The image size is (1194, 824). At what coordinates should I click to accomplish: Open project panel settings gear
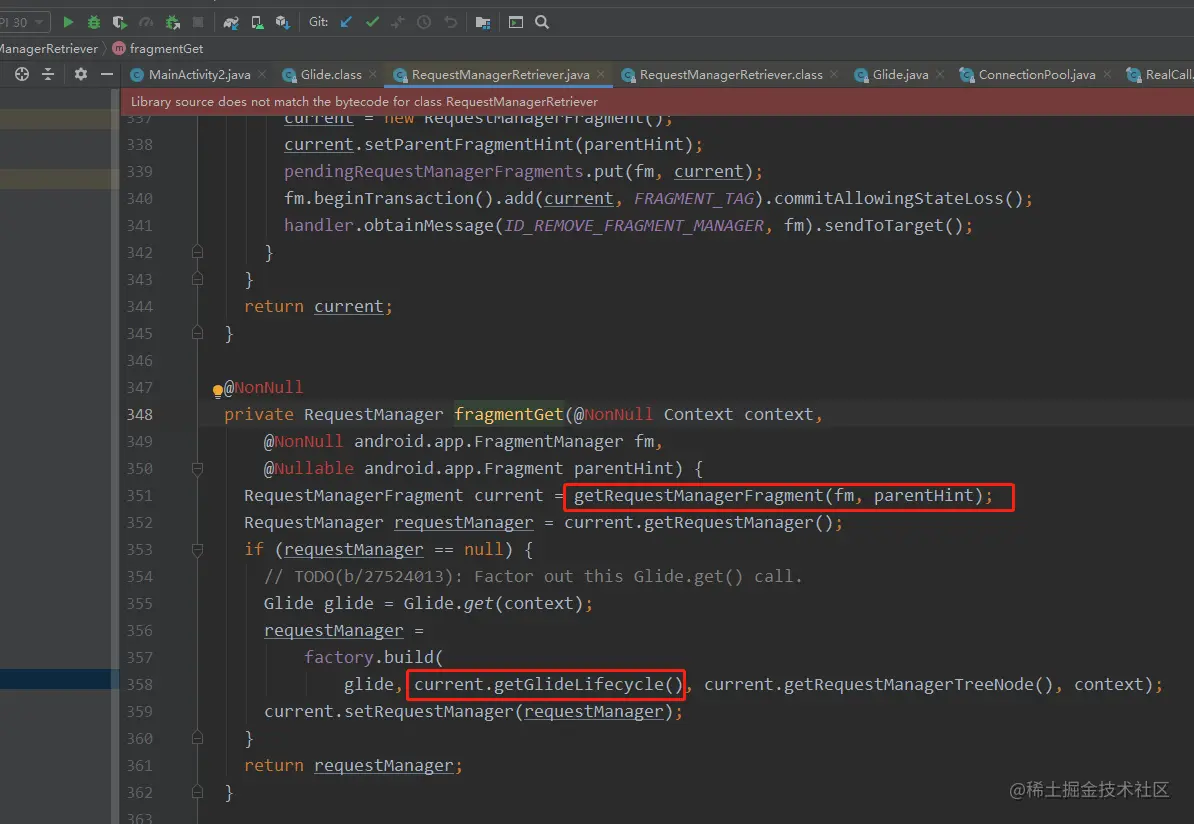(x=81, y=74)
